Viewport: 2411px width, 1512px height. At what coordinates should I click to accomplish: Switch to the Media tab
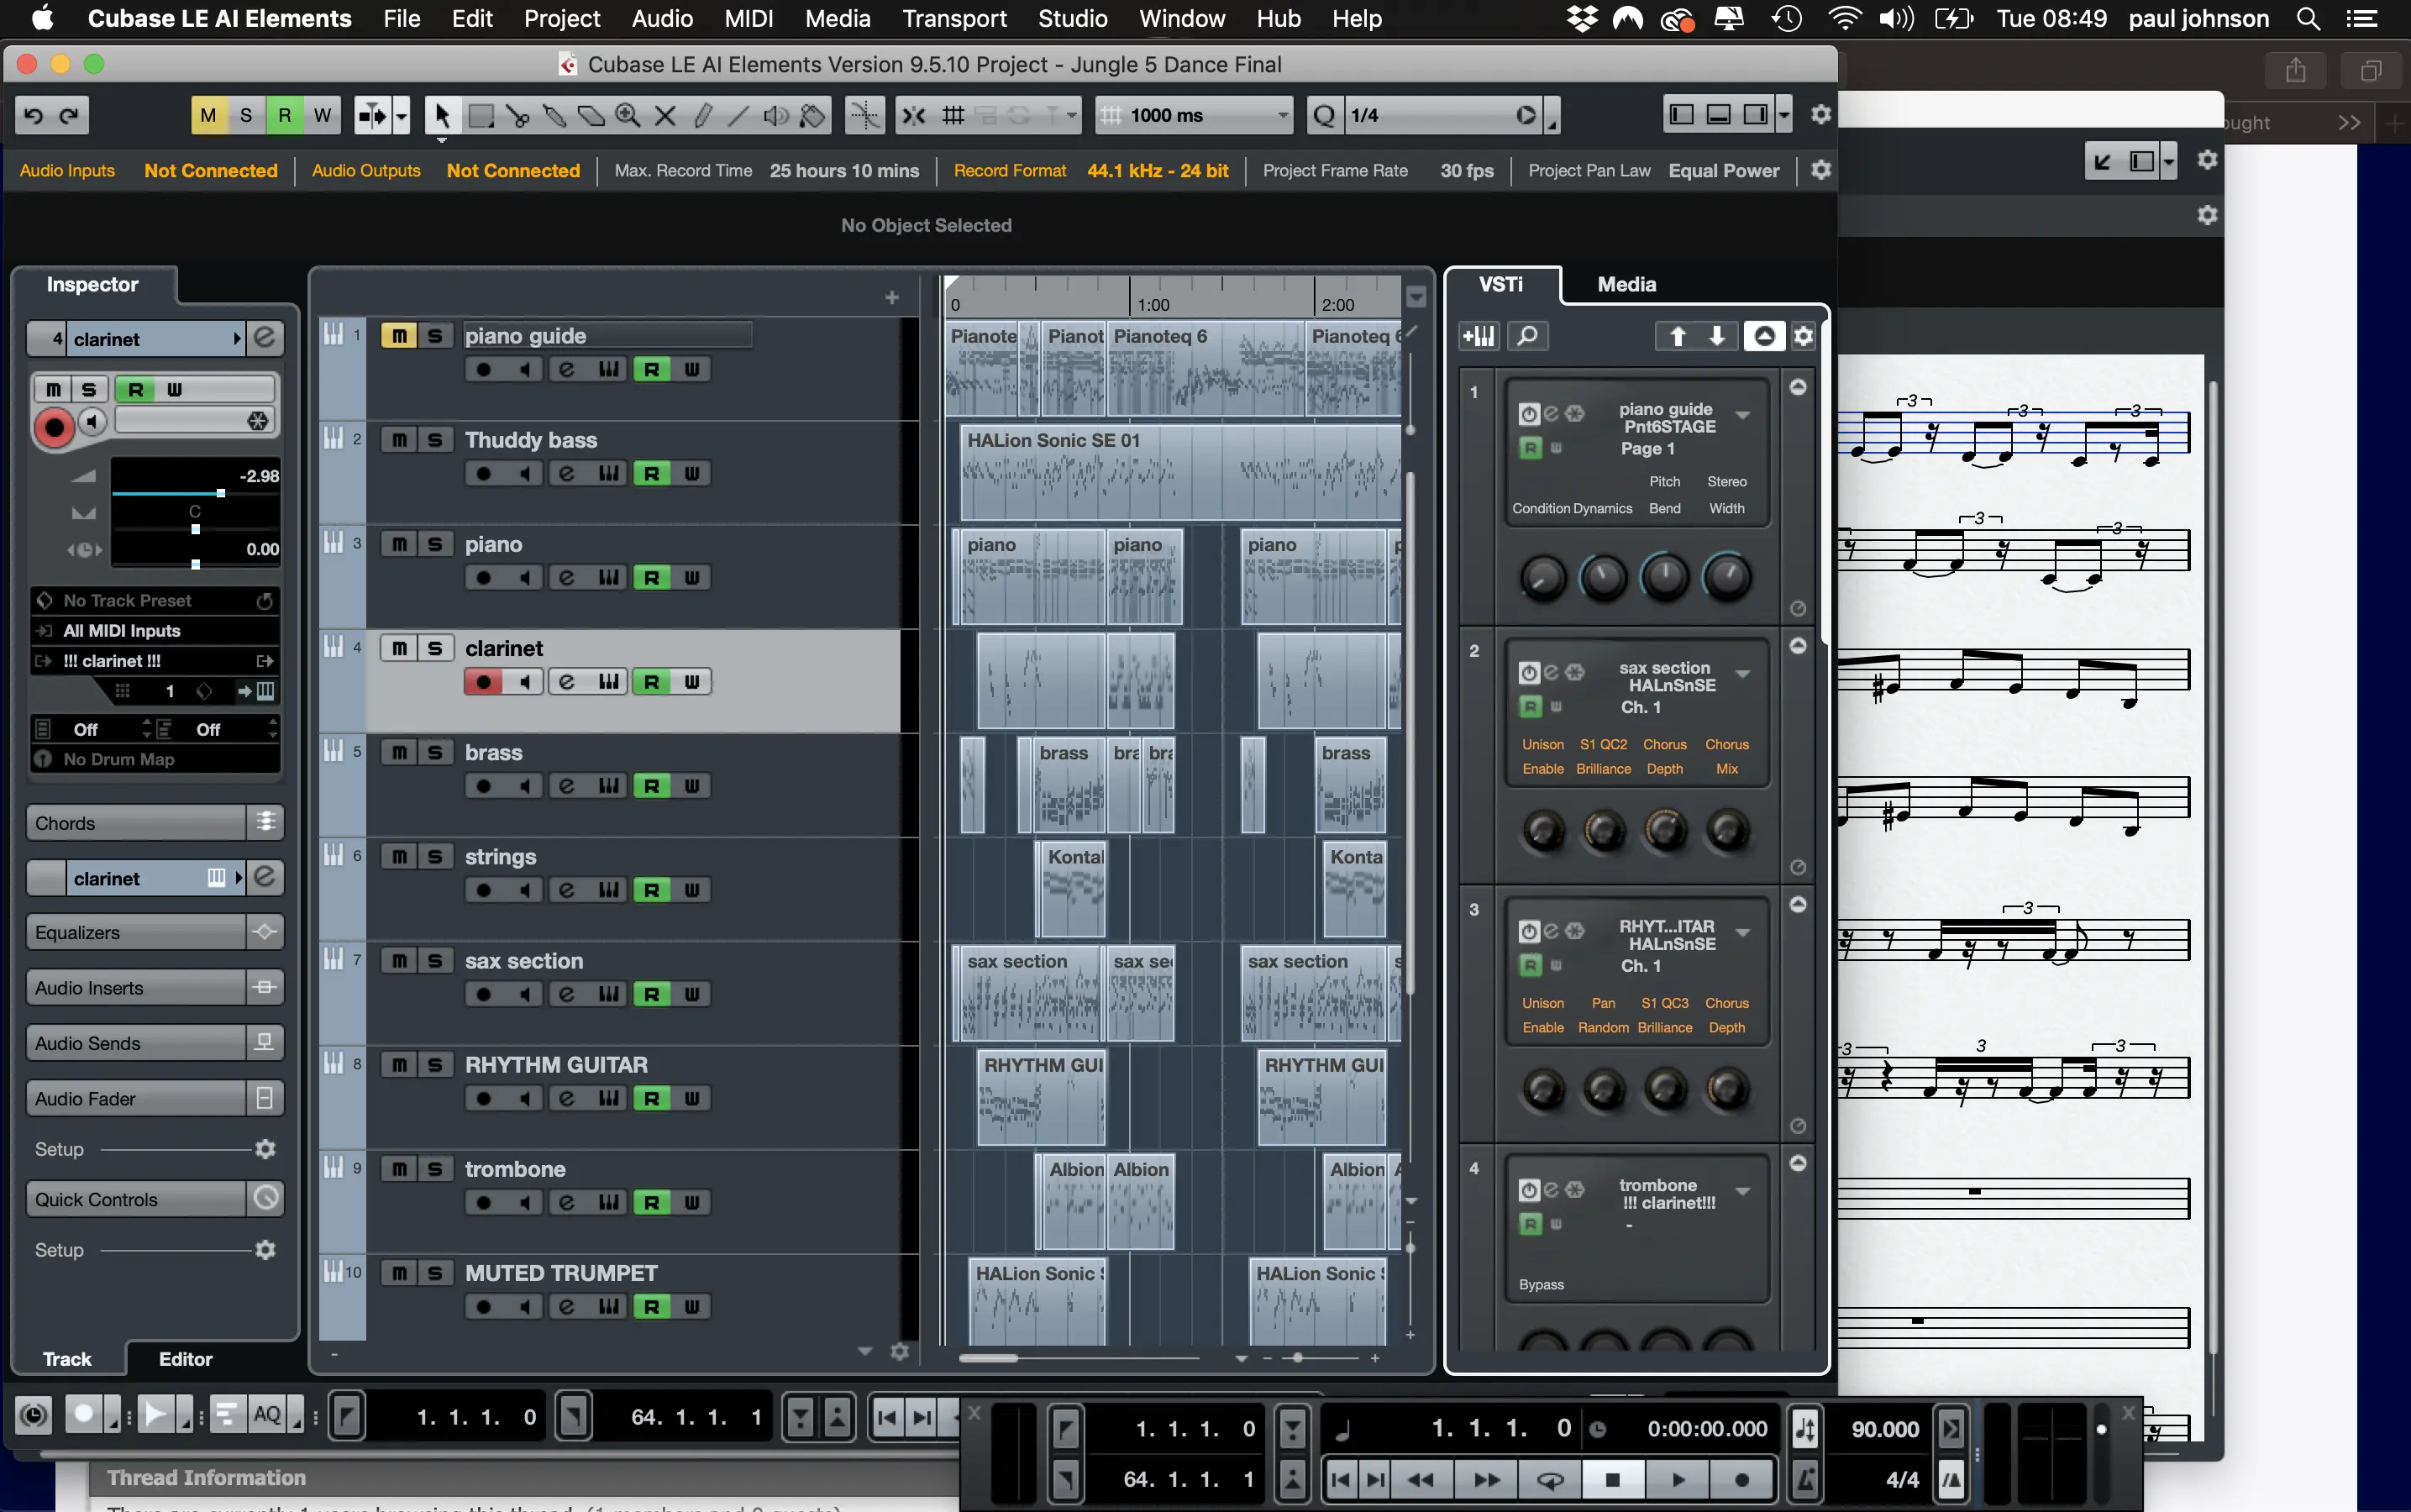click(1626, 285)
